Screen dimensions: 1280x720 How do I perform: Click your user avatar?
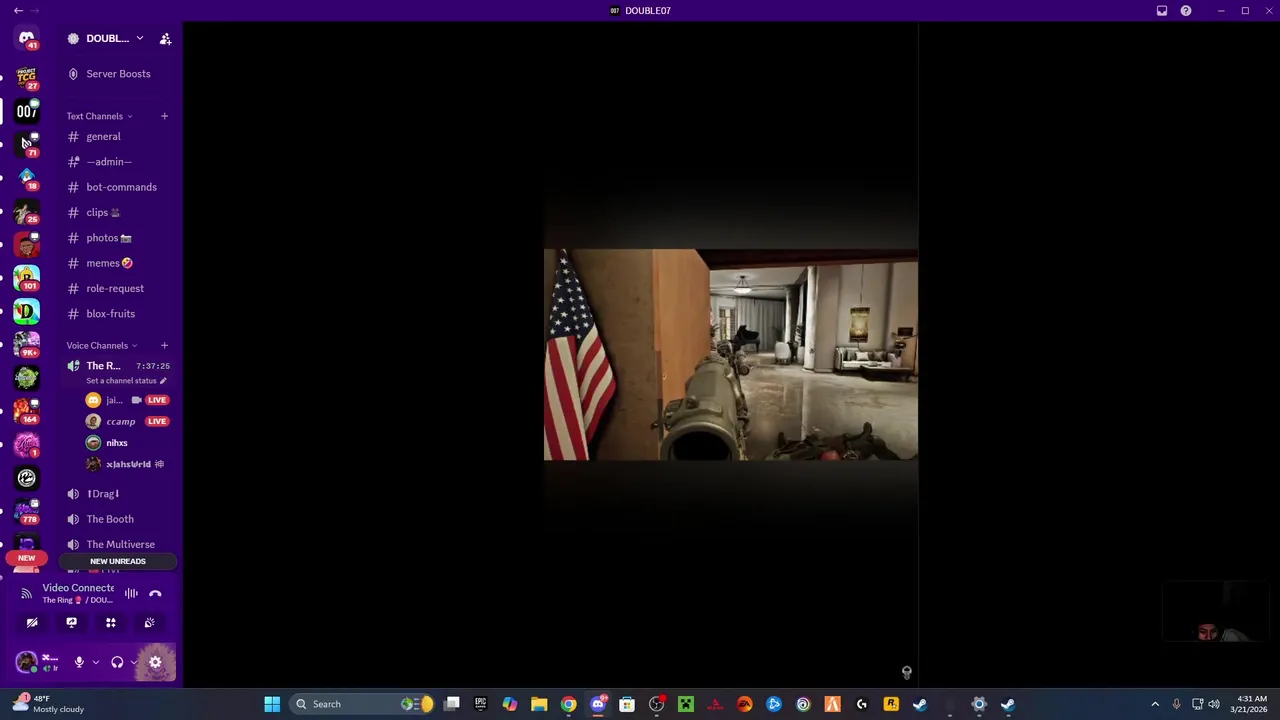pos(26,662)
